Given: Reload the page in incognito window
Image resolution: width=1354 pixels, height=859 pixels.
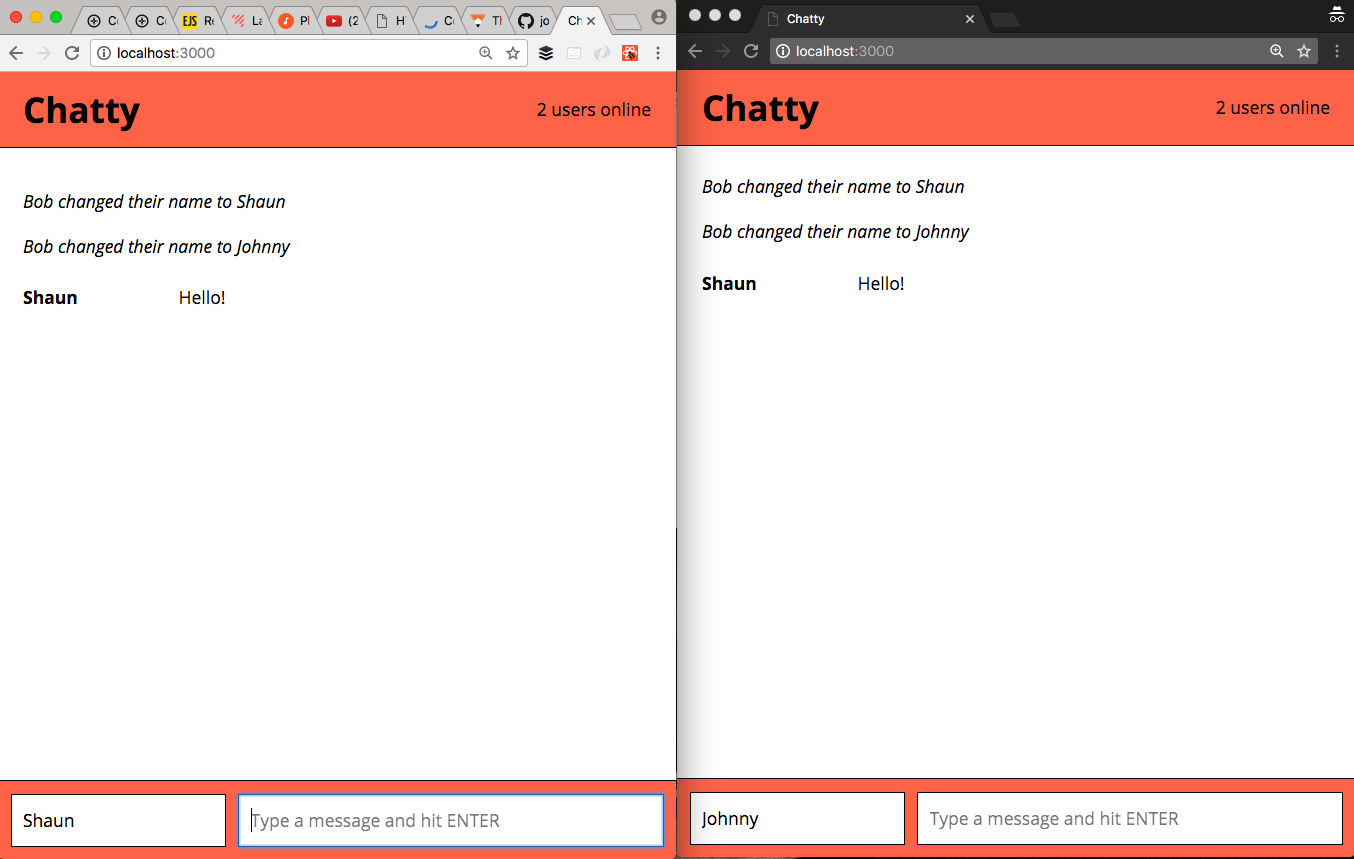Looking at the screenshot, I should [x=752, y=51].
